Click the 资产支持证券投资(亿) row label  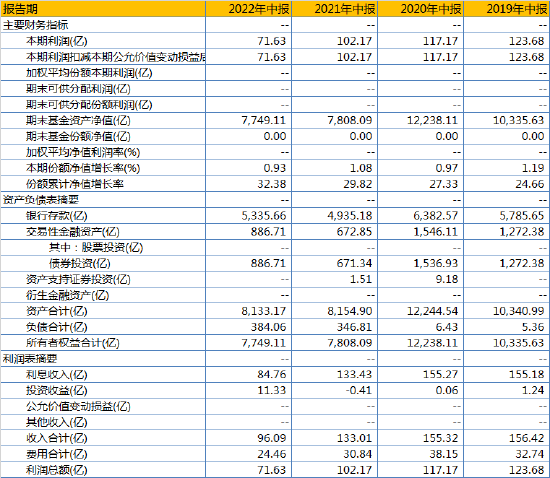(x=78, y=280)
